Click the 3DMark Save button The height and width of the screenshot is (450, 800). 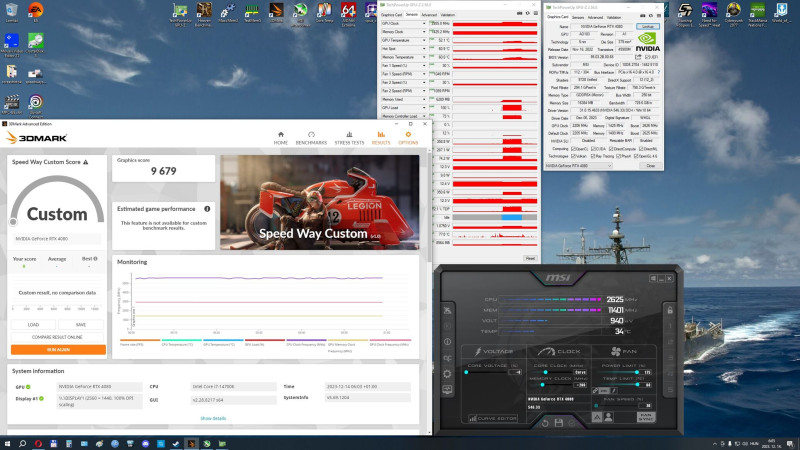point(81,324)
